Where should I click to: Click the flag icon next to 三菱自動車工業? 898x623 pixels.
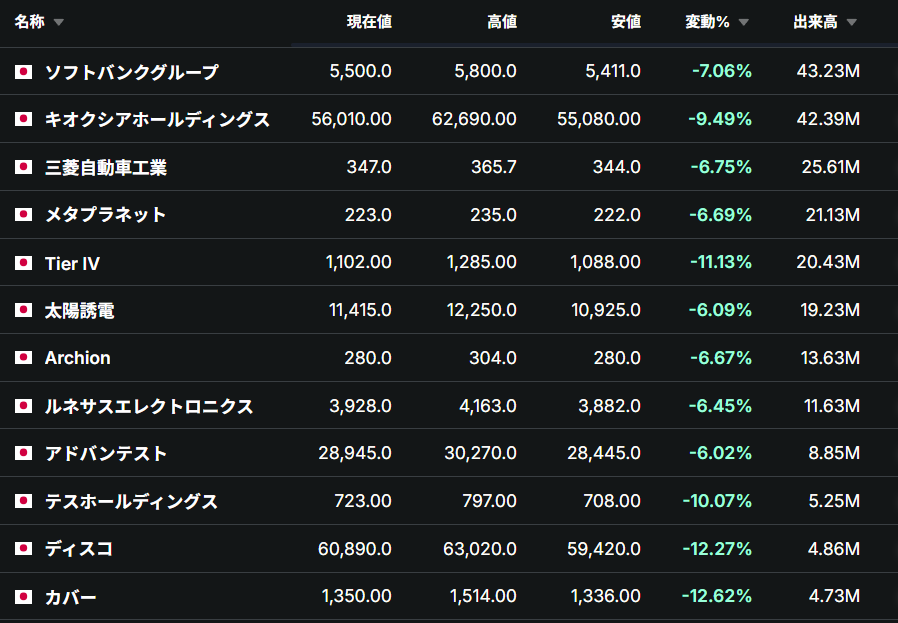(23, 167)
